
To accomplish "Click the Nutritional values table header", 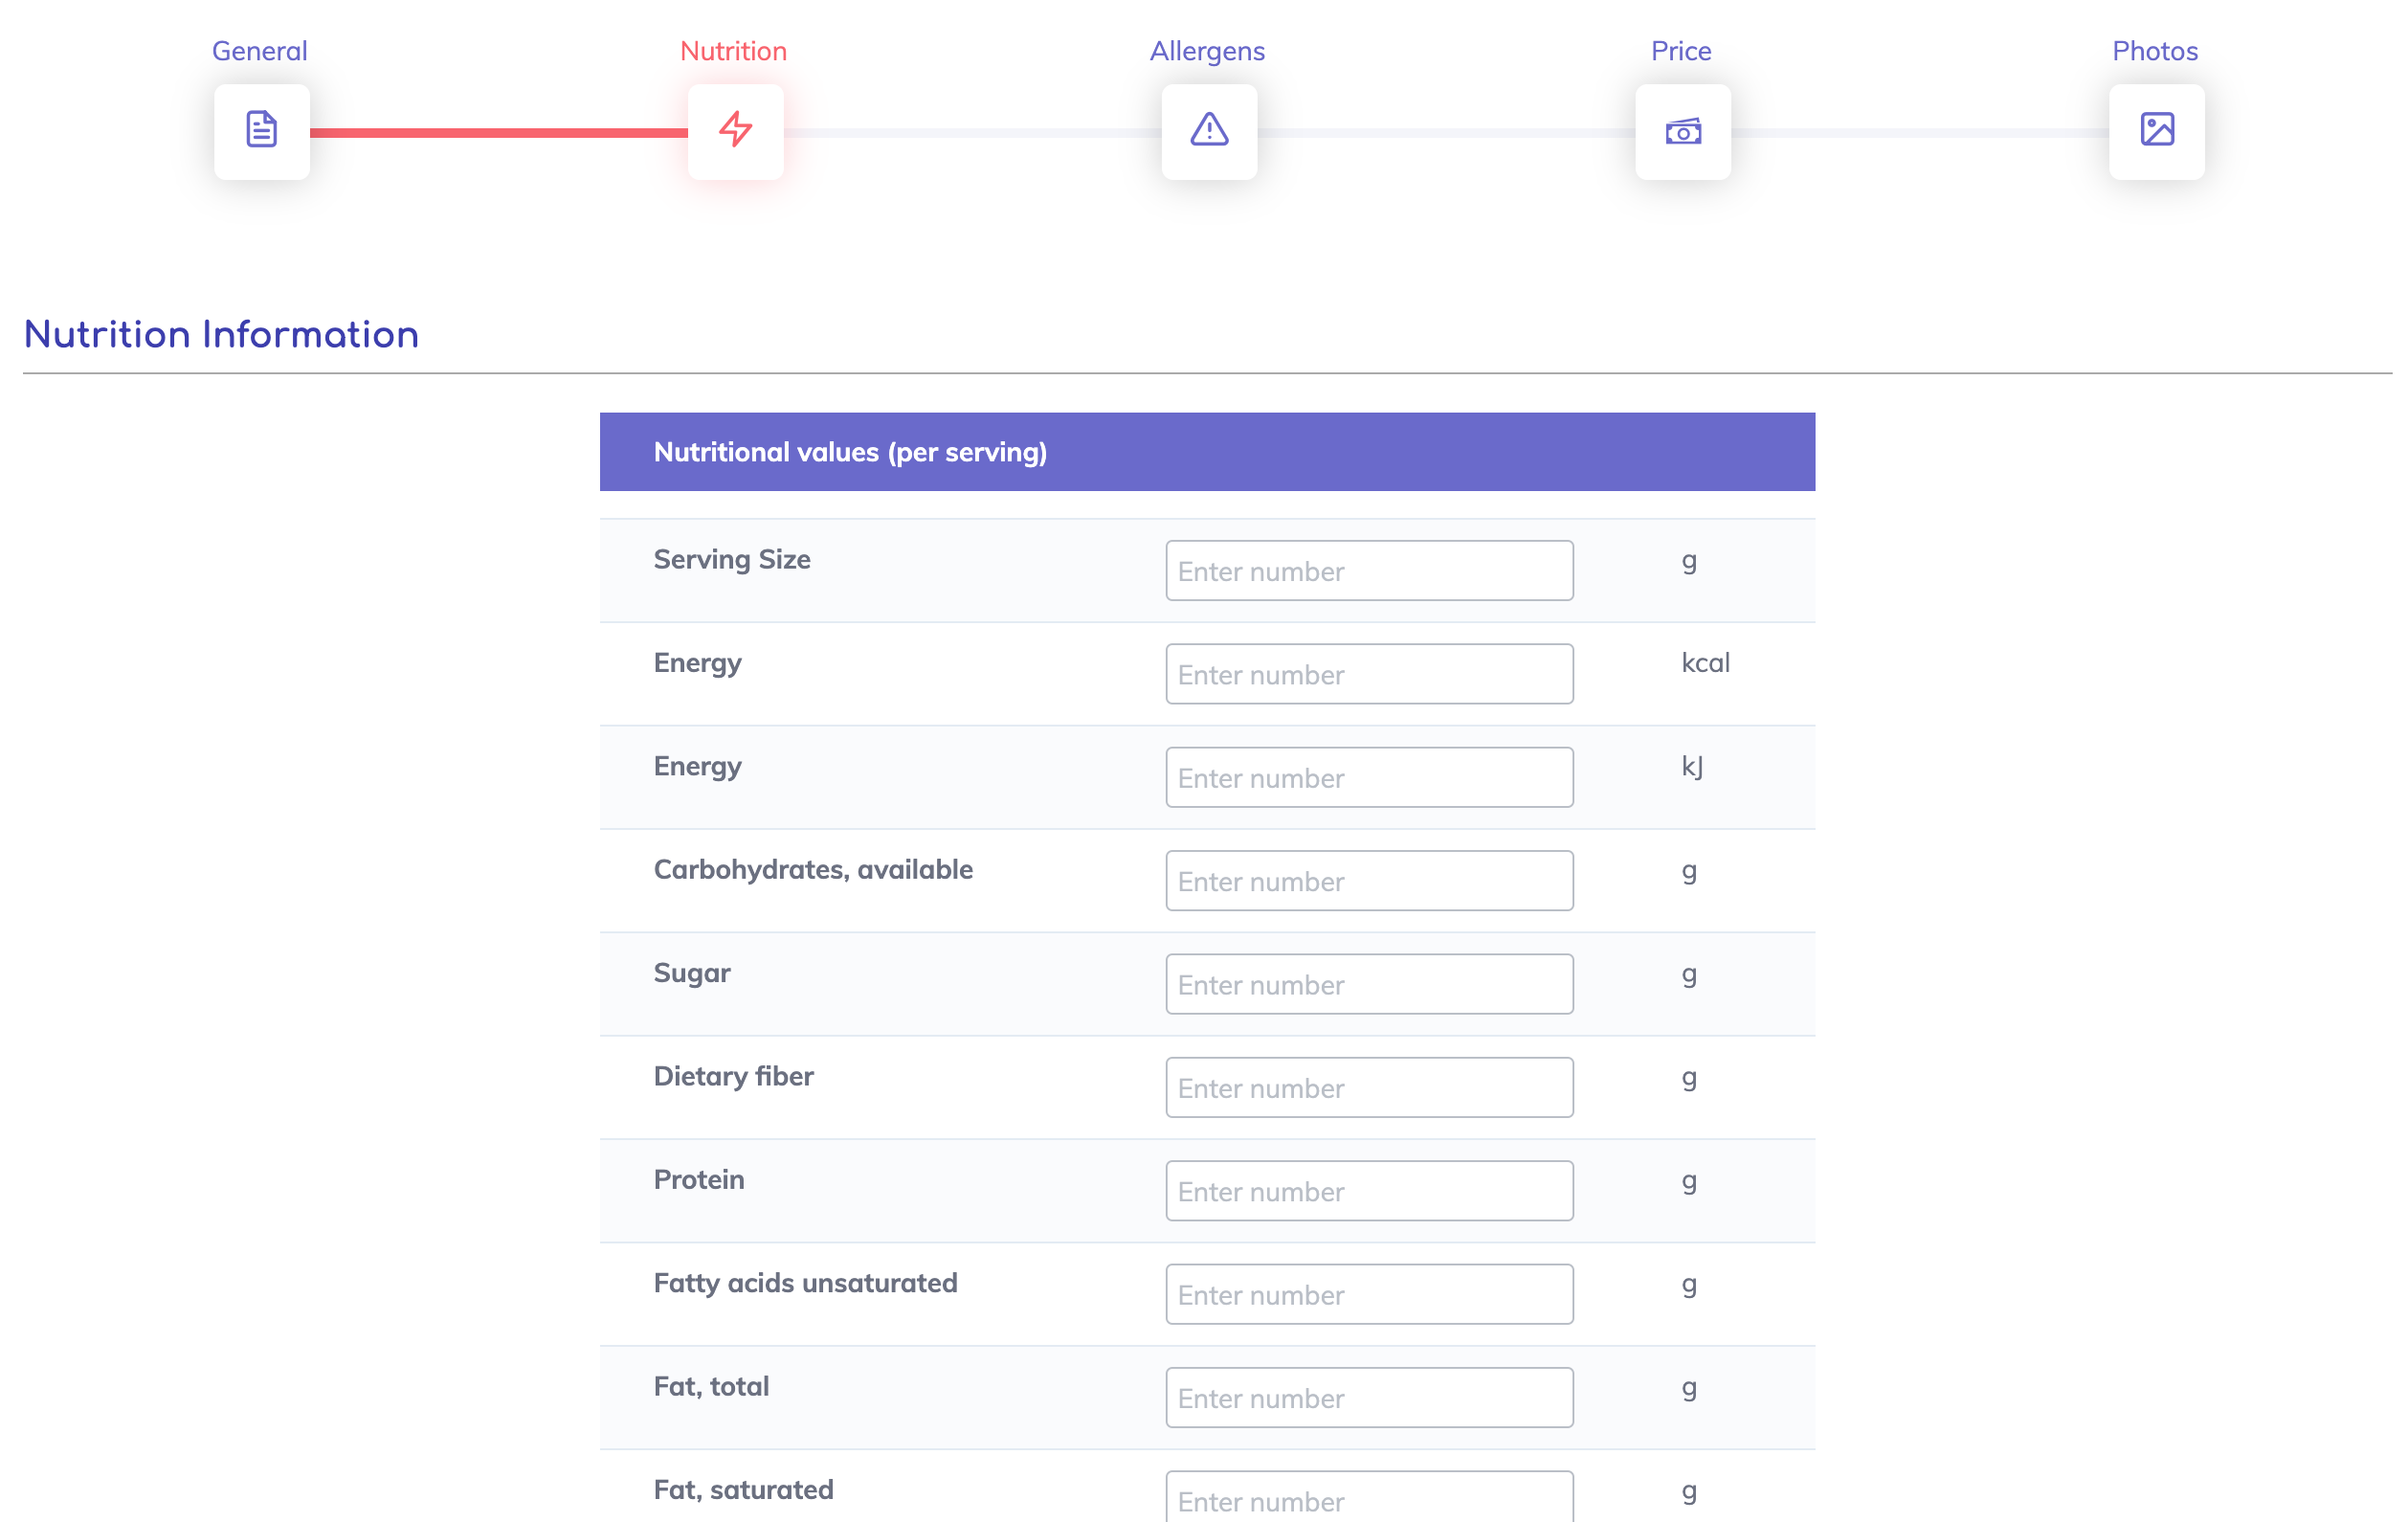I will click(1206, 452).
